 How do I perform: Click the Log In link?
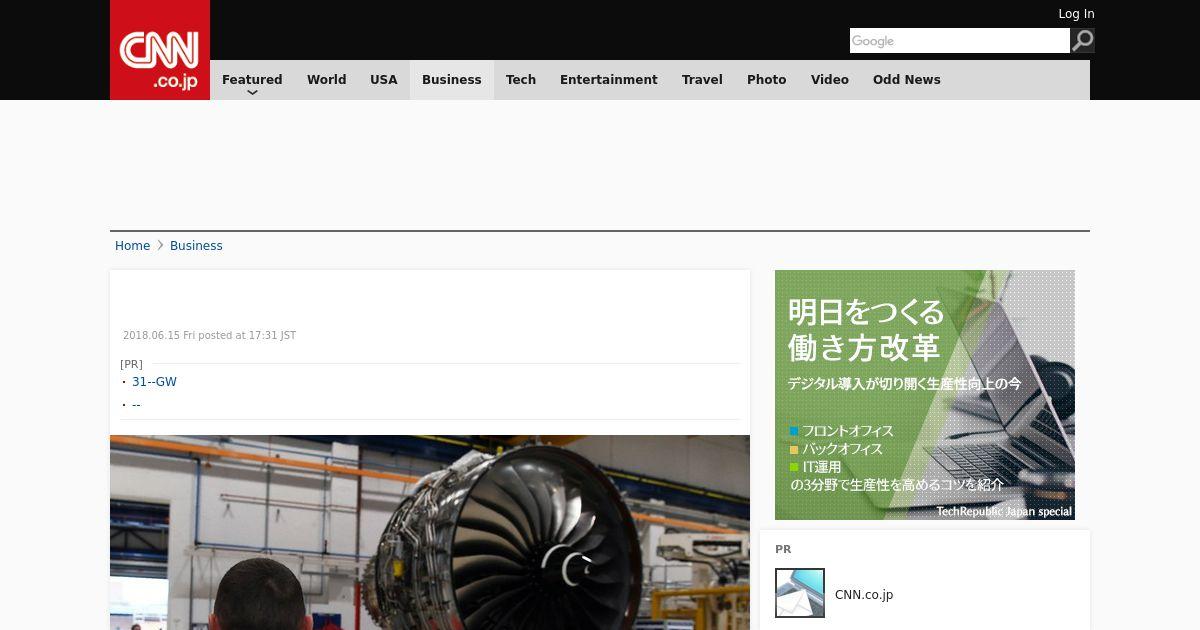coord(1076,14)
